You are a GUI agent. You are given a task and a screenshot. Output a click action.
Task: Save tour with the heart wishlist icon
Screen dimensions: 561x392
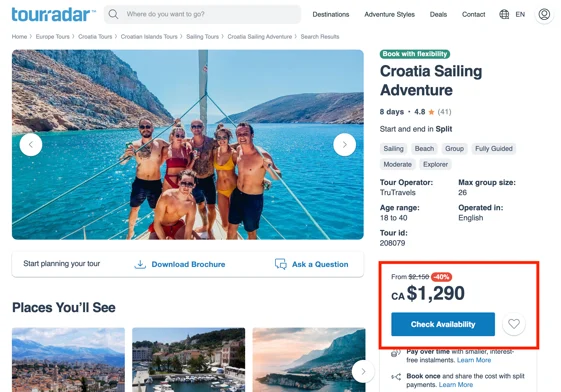(514, 324)
